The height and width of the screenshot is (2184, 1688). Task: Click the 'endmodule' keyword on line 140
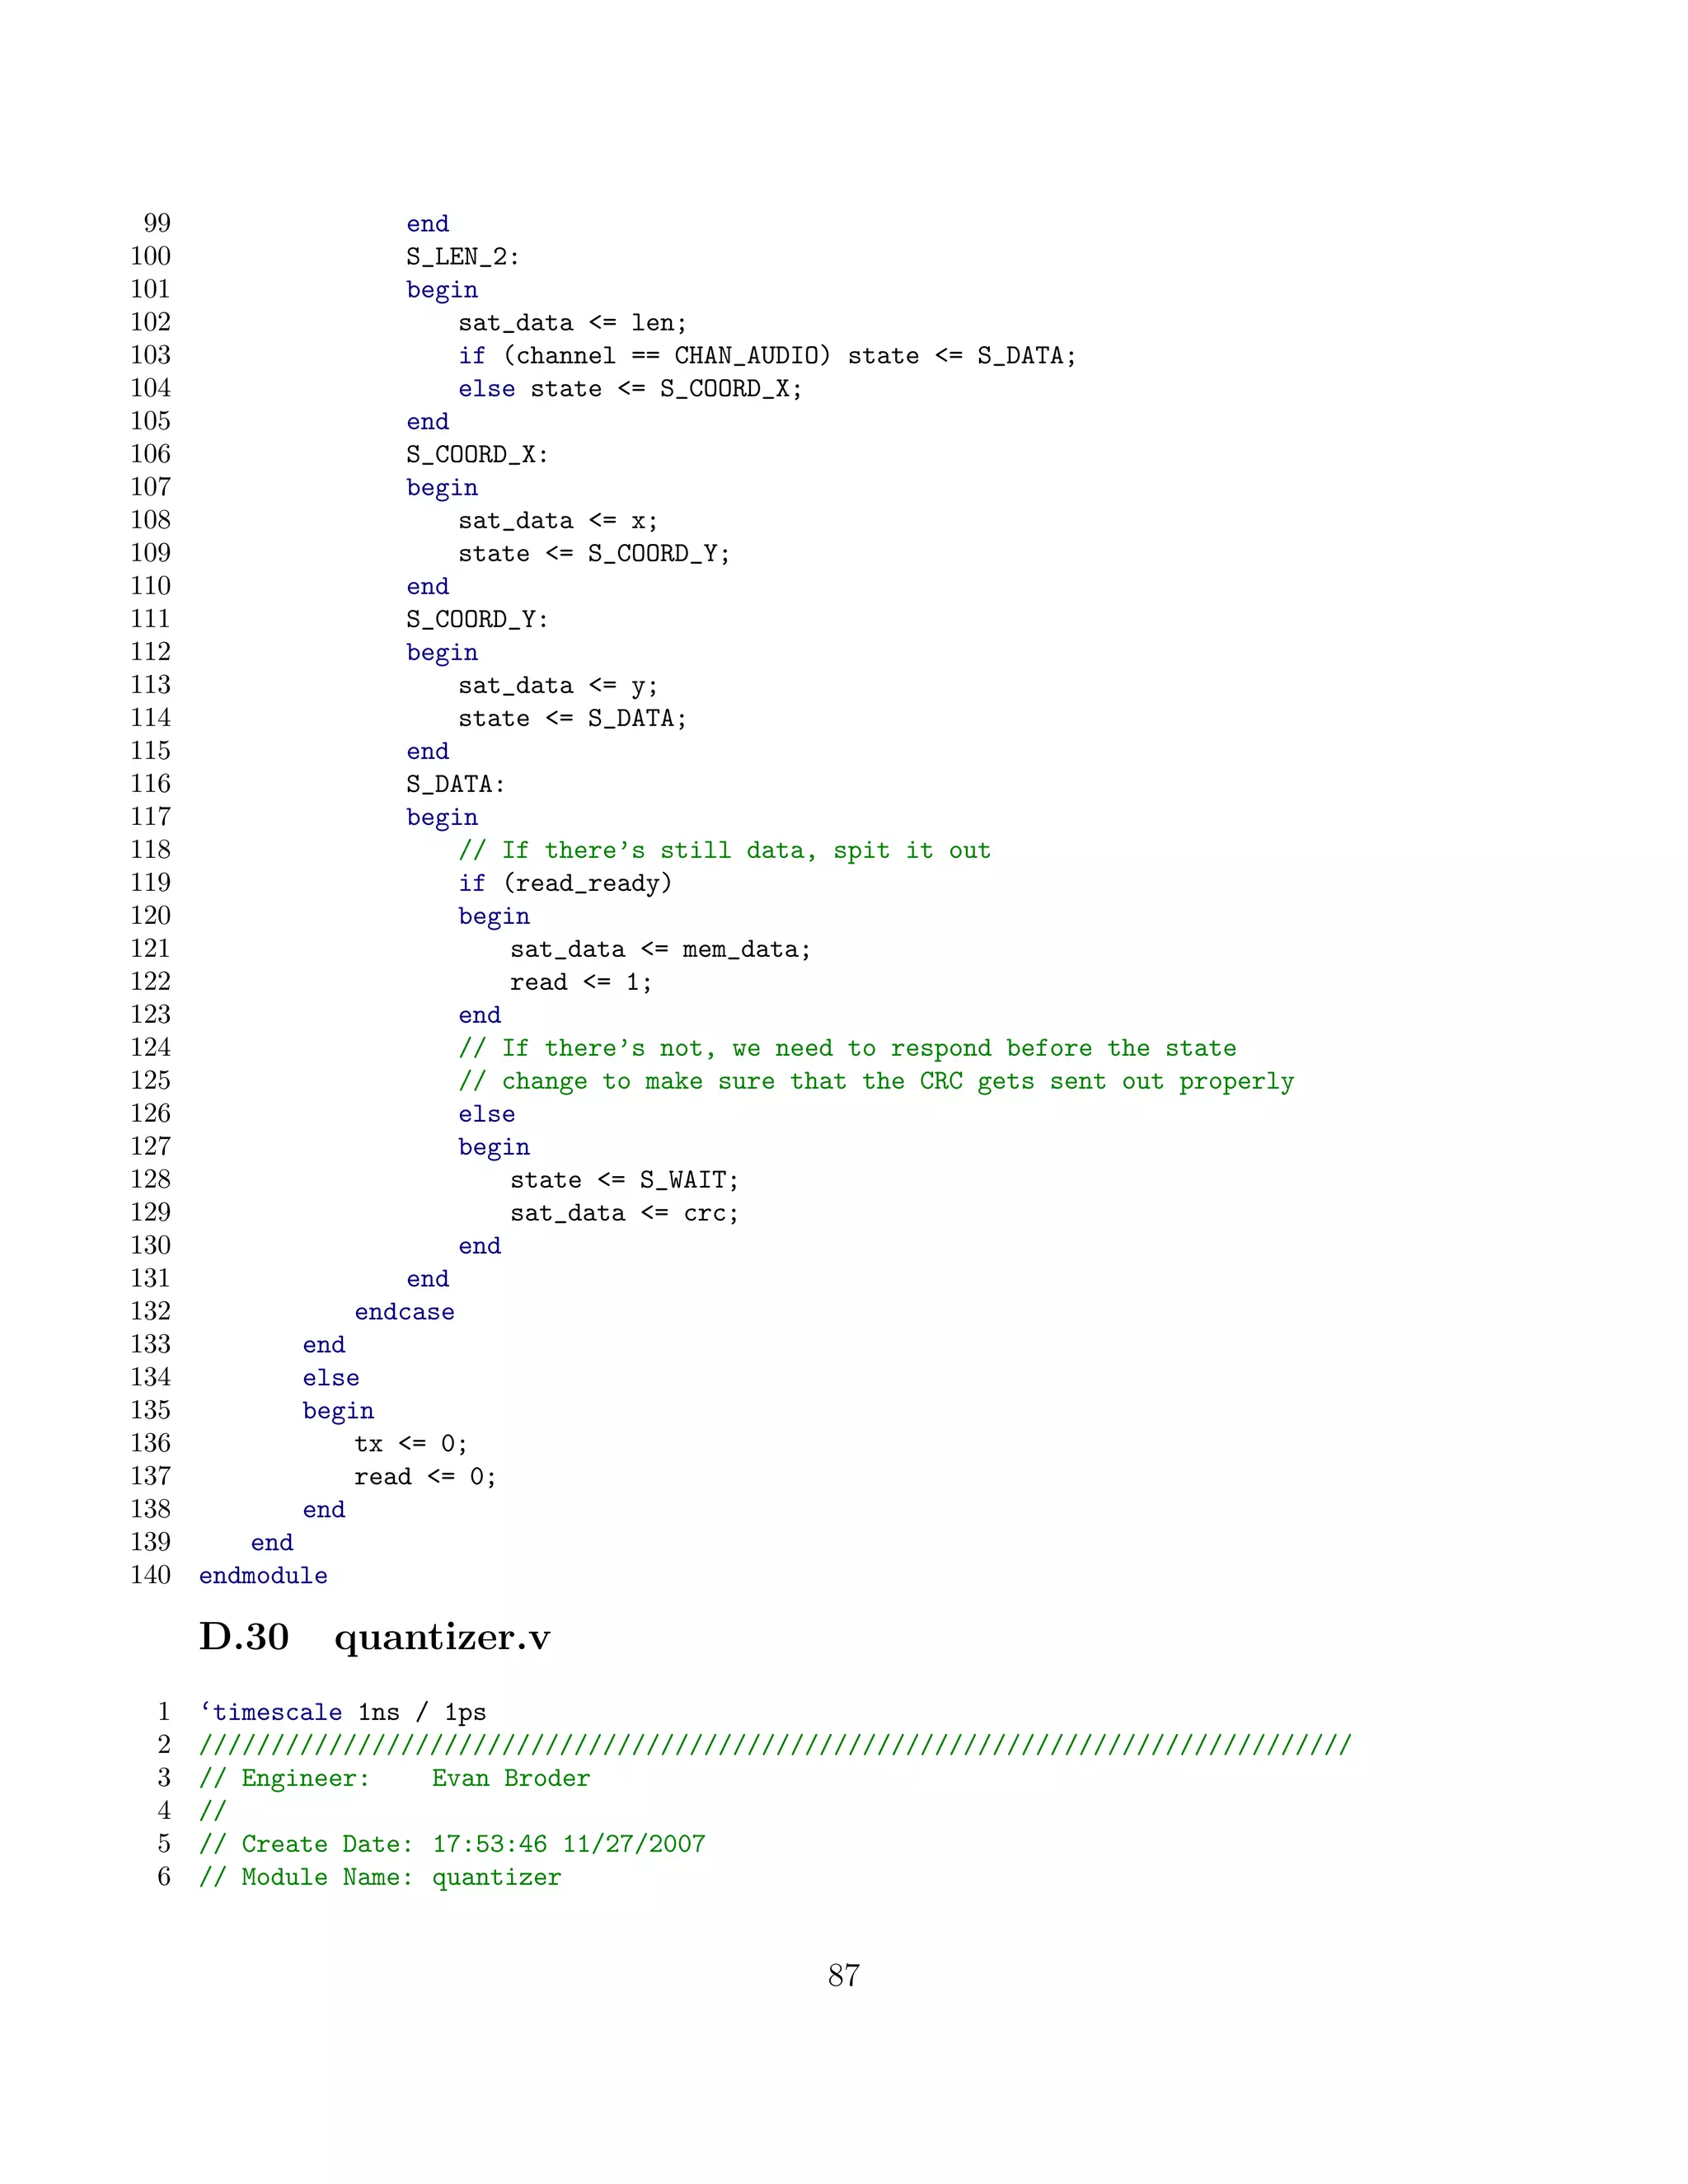263,1575
